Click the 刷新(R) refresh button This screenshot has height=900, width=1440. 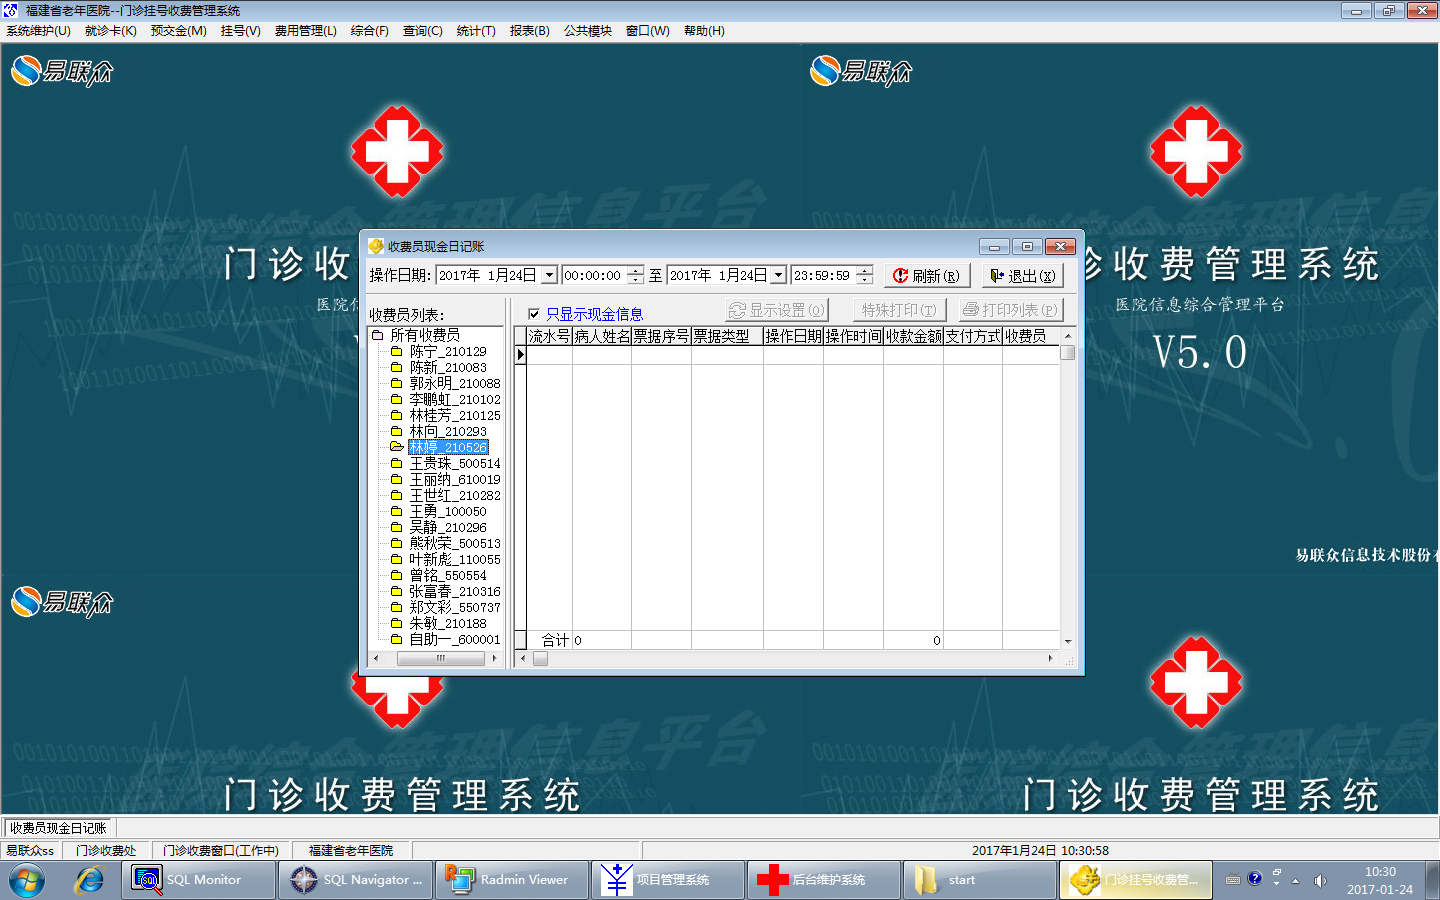pyautogui.click(x=927, y=275)
